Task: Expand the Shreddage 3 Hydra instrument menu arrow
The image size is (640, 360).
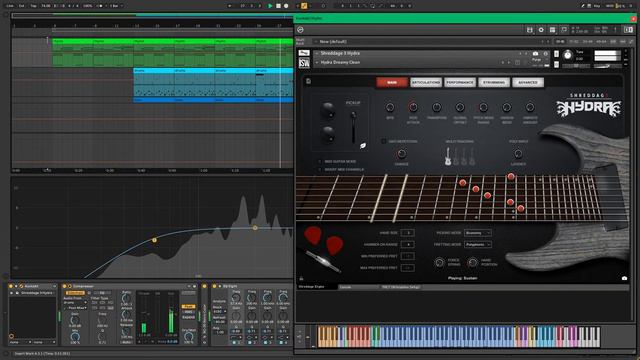Action: (317, 53)
